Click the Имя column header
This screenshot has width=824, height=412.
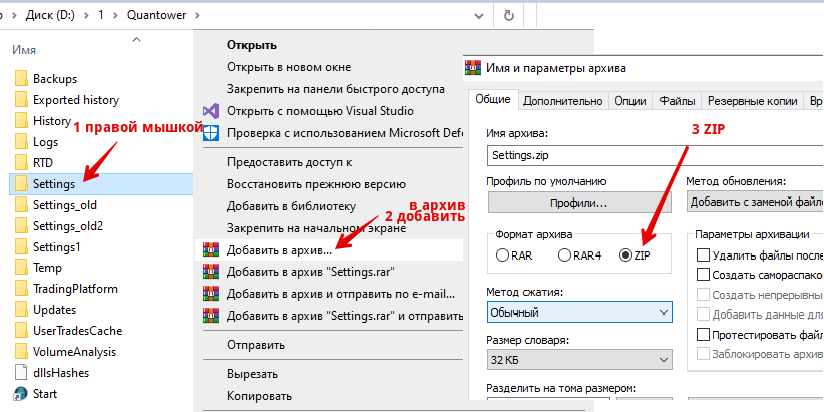[24, 50]
